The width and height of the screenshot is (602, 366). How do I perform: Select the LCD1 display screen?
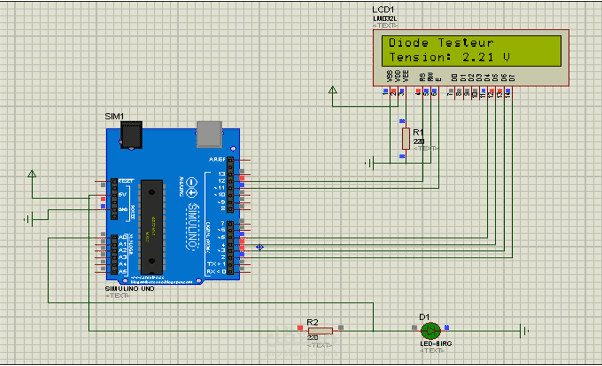pyautogui.click(x=471, y=51)
